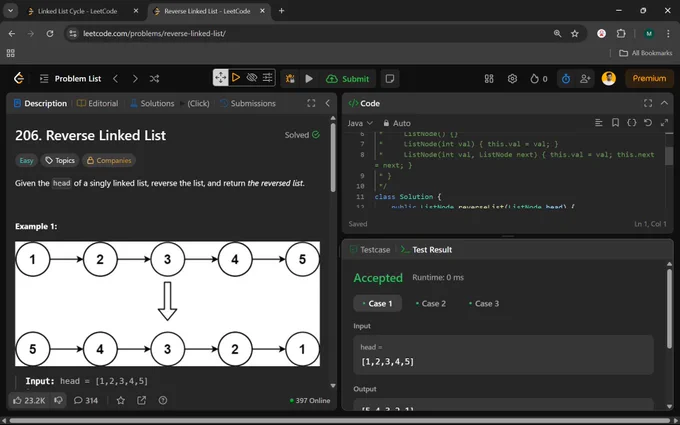Switch to the Test Result tab
Screen dimensions: 680x425
(x=426, y=250)
